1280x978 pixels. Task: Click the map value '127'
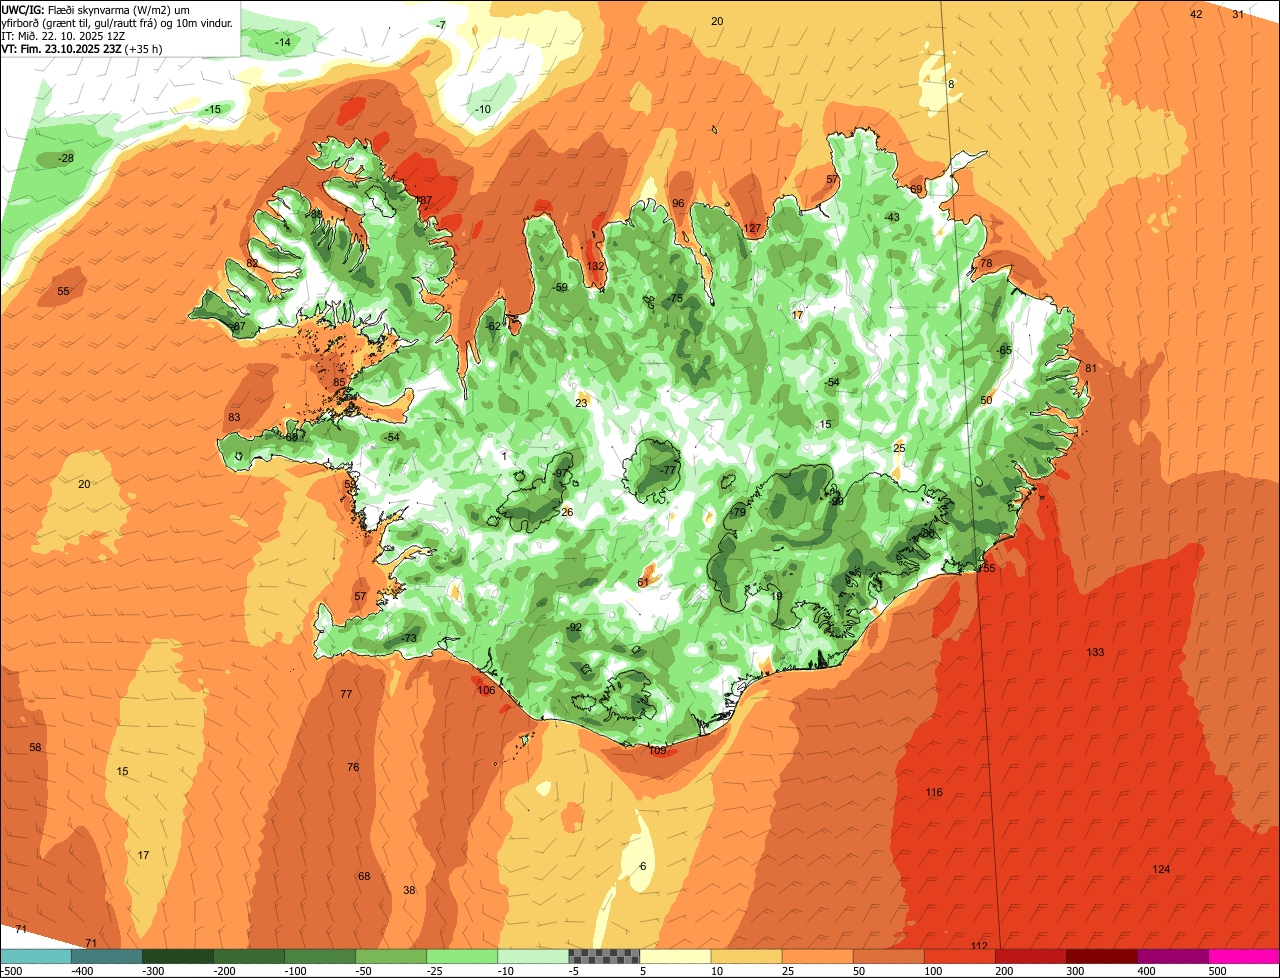[752, 228]
